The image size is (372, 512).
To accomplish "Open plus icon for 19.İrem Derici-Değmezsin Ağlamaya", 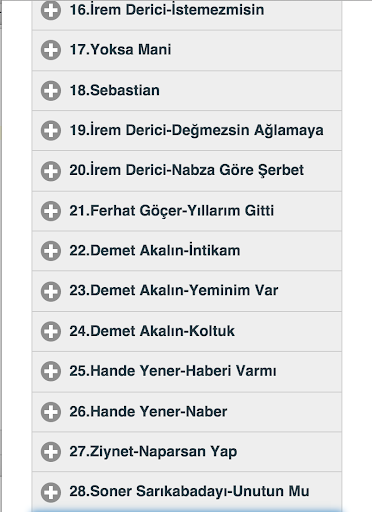I will coord(51,131).
